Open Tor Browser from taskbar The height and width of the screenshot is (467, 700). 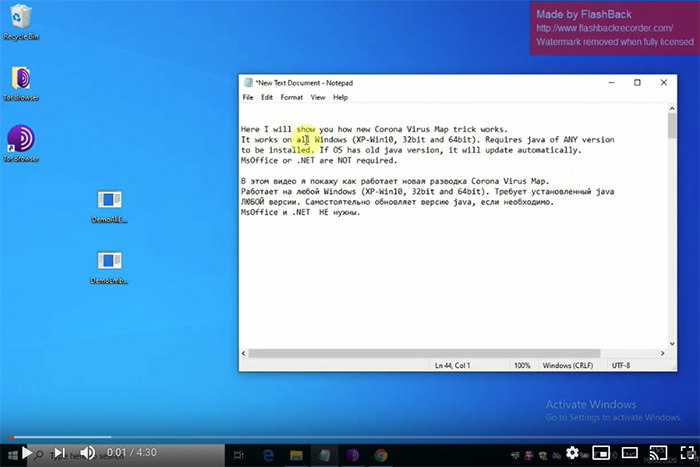pyautogui.click(x=353, y=455)
